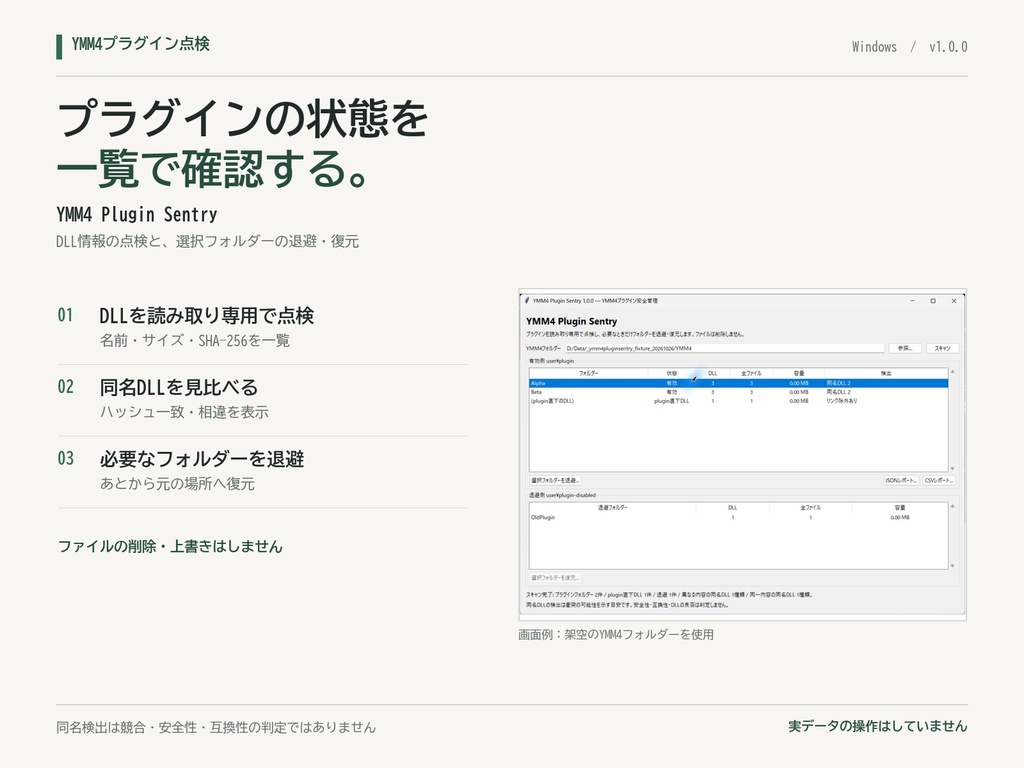This screenshot has width=1024, height=768.
Task: Click the slide heading 同名DLLを見比べる
Action: [179, 387]
